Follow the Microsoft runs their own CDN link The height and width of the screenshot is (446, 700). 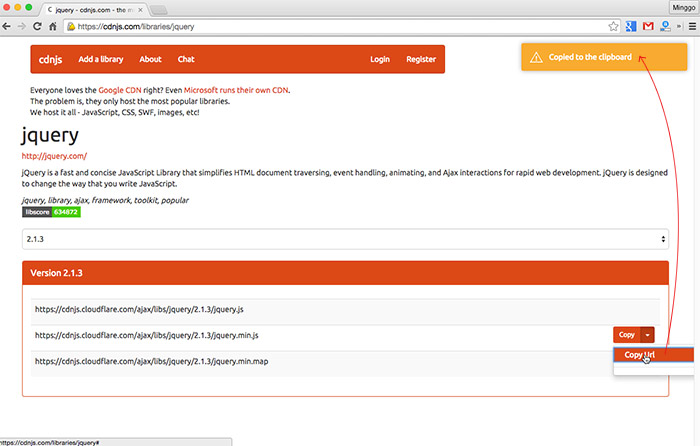[236, 90]
